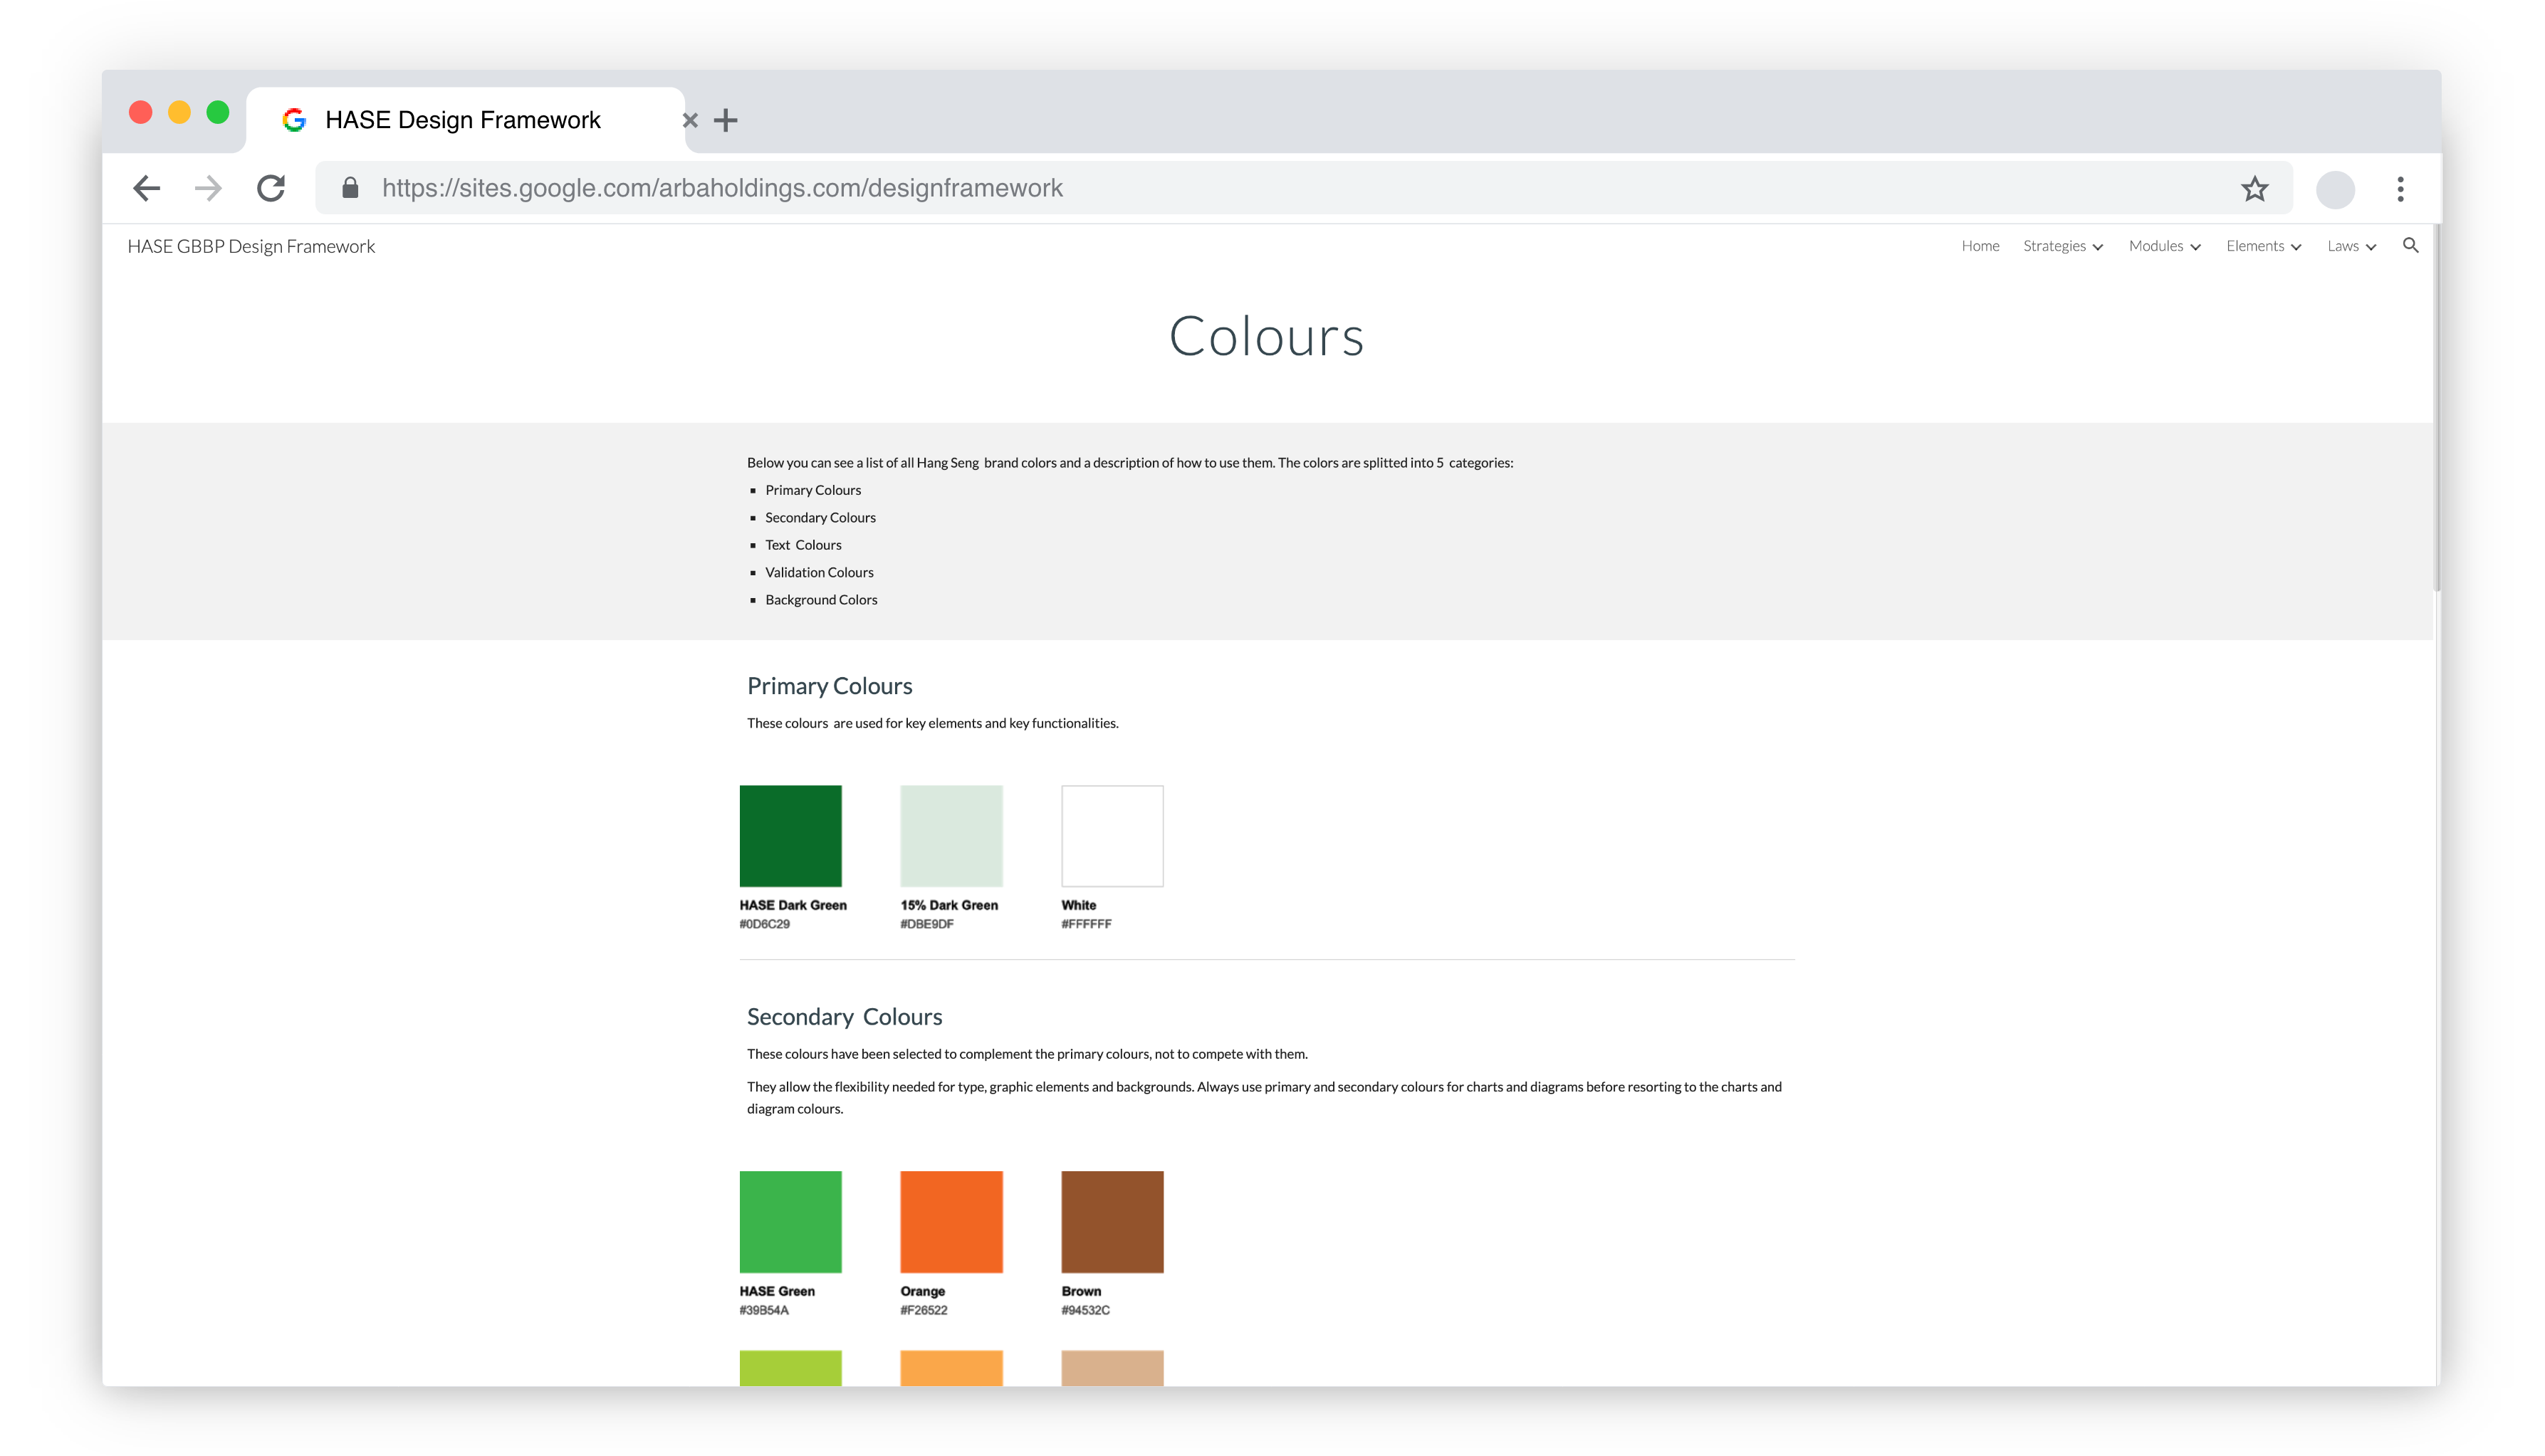
Task: Click the Background Colors list item
Action: (821, 600)
